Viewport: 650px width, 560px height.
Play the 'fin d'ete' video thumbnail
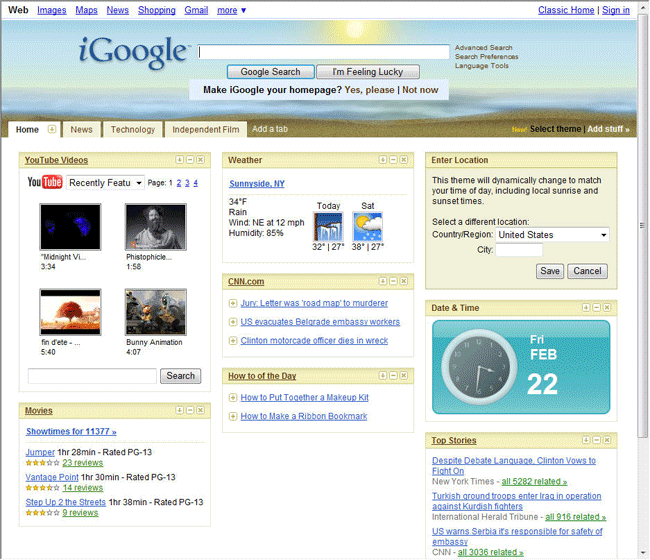pos(70,312)
